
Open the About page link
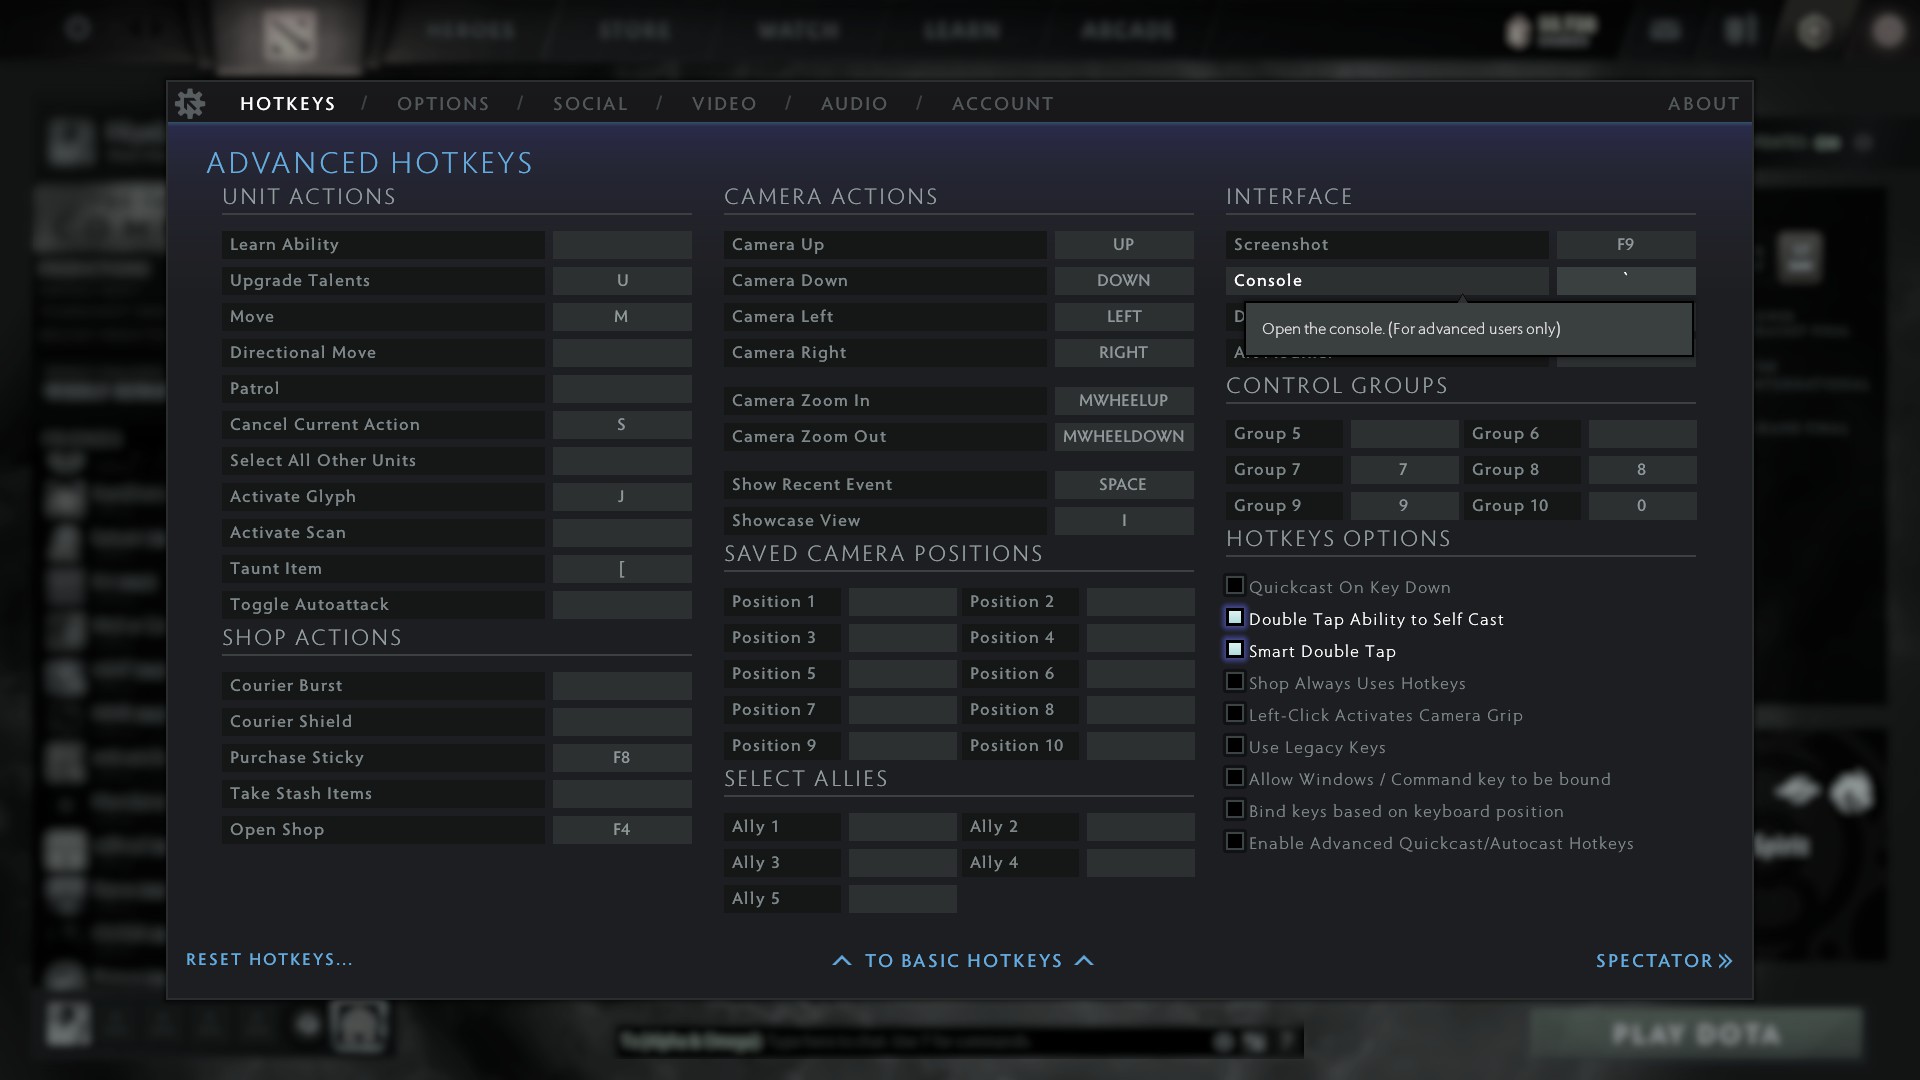coord(1703,104)
